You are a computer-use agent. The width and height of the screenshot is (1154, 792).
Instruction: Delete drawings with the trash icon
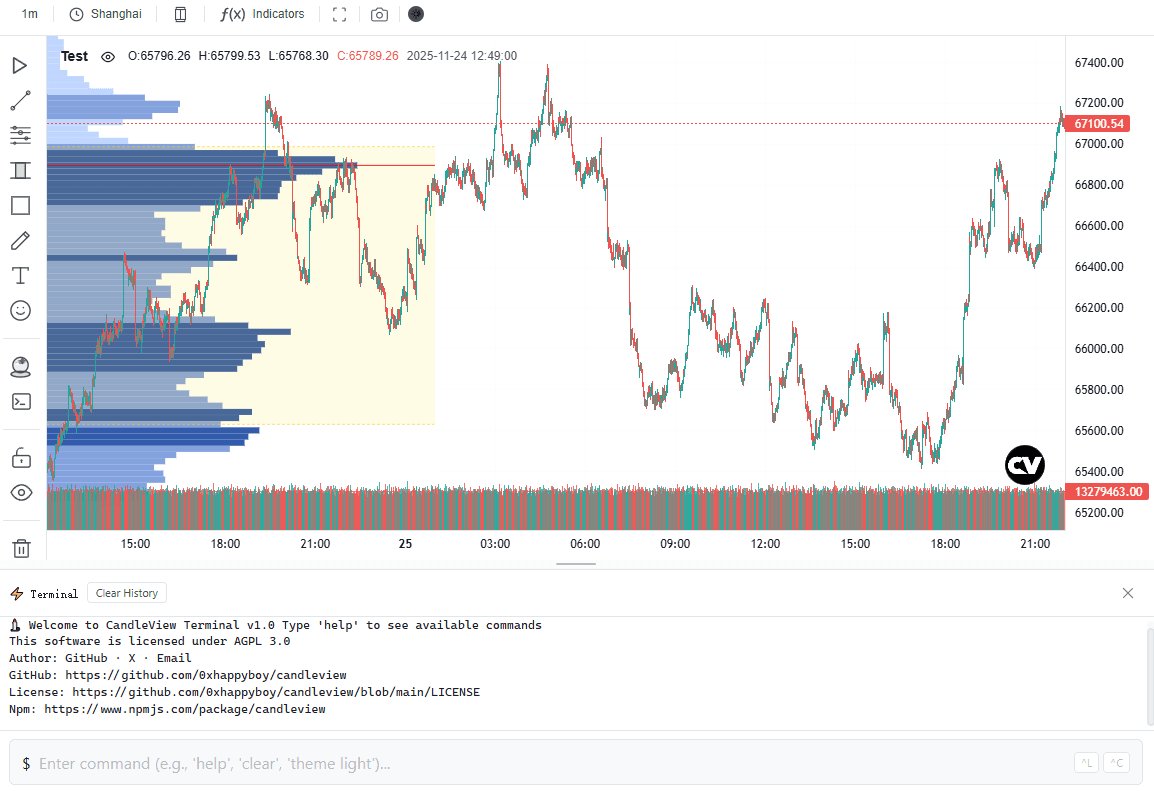[20, 548]
